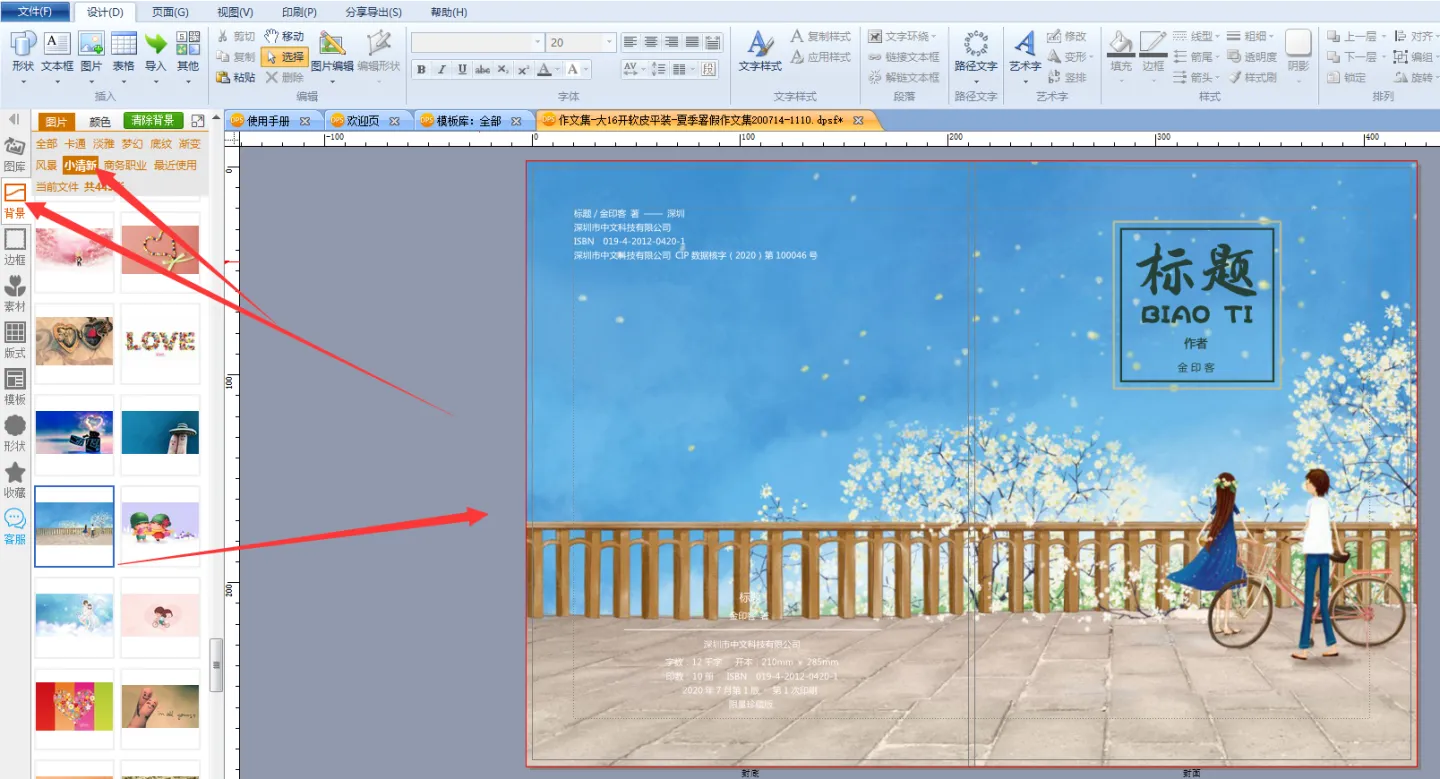The width and height of the screenshot is (1440, 779).
Task: Toggle underline text formatting
Action: (462, 69)
